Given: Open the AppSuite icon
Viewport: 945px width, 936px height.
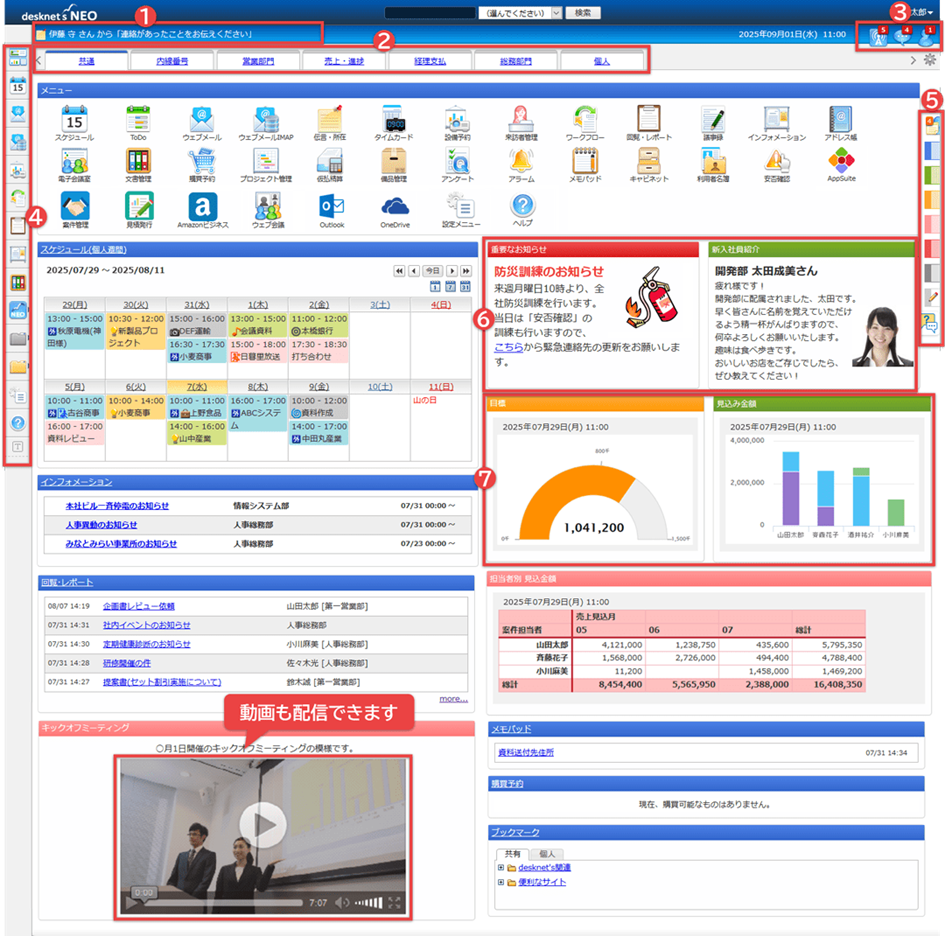Looking at the screenshot, I should (841, 161).
